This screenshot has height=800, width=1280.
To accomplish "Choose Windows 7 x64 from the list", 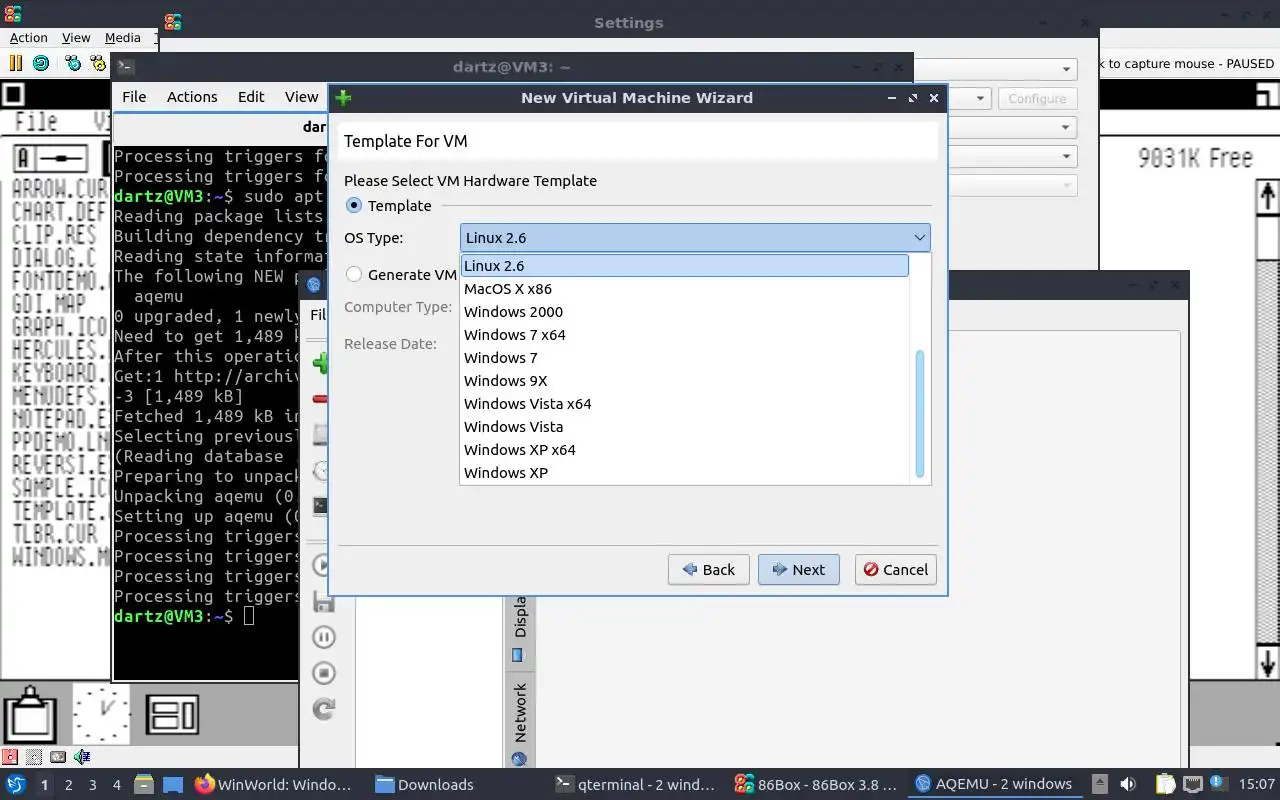I will (685, 335).
